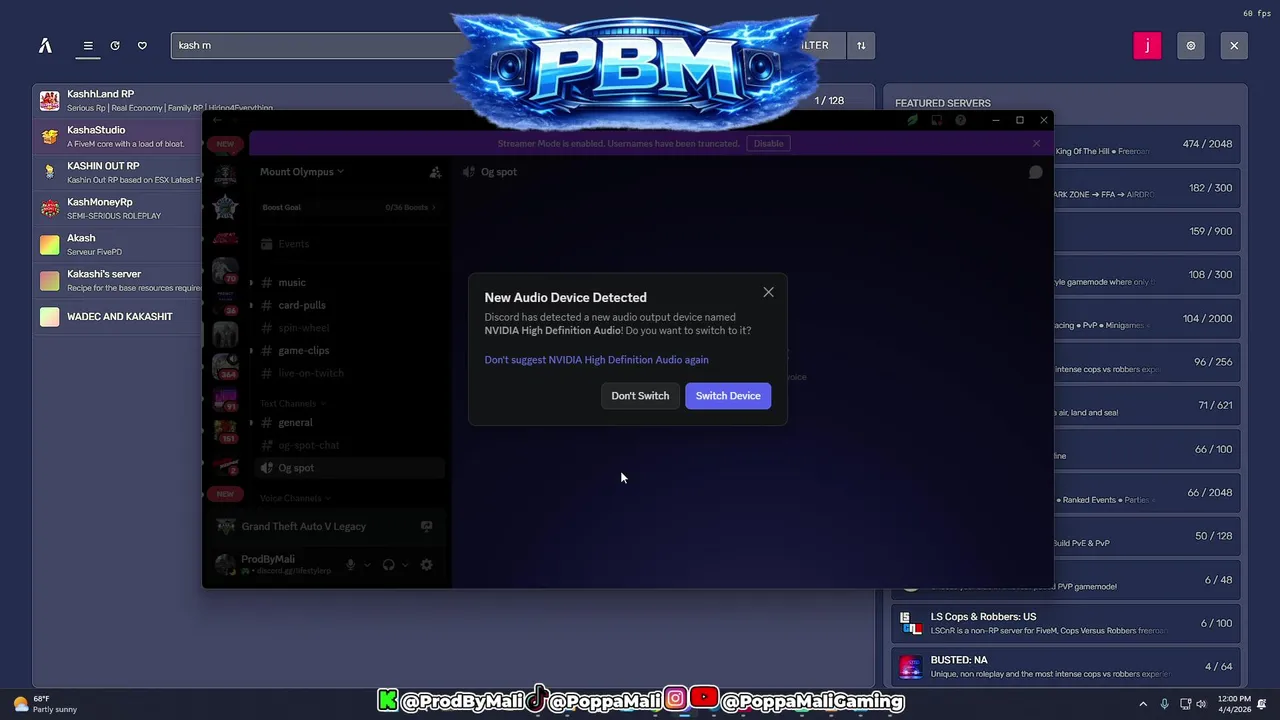
Task: Open favorites heart icon in FiveM
Action: pyautogui.click(x=142, y=45)
